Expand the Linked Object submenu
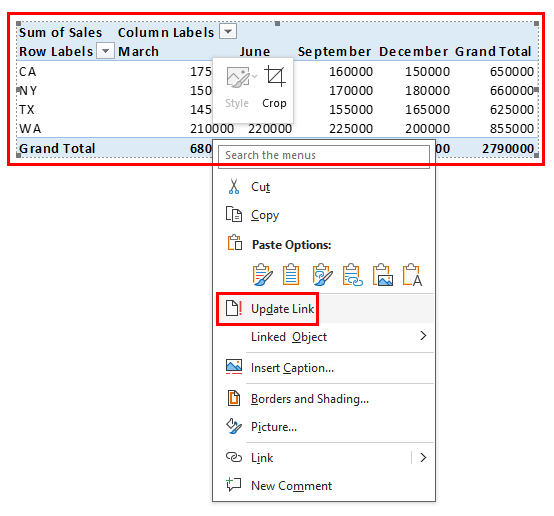 click(323, 337)
